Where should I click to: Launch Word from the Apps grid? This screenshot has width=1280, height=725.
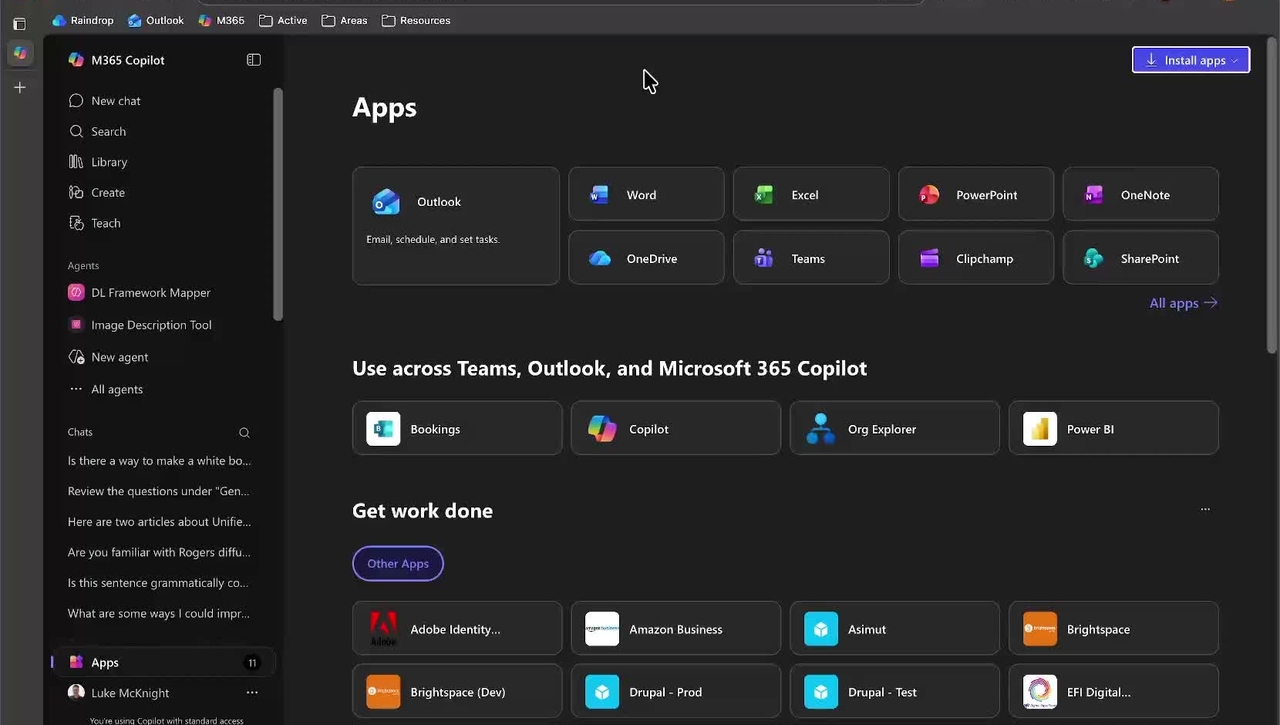click(646, 195)
